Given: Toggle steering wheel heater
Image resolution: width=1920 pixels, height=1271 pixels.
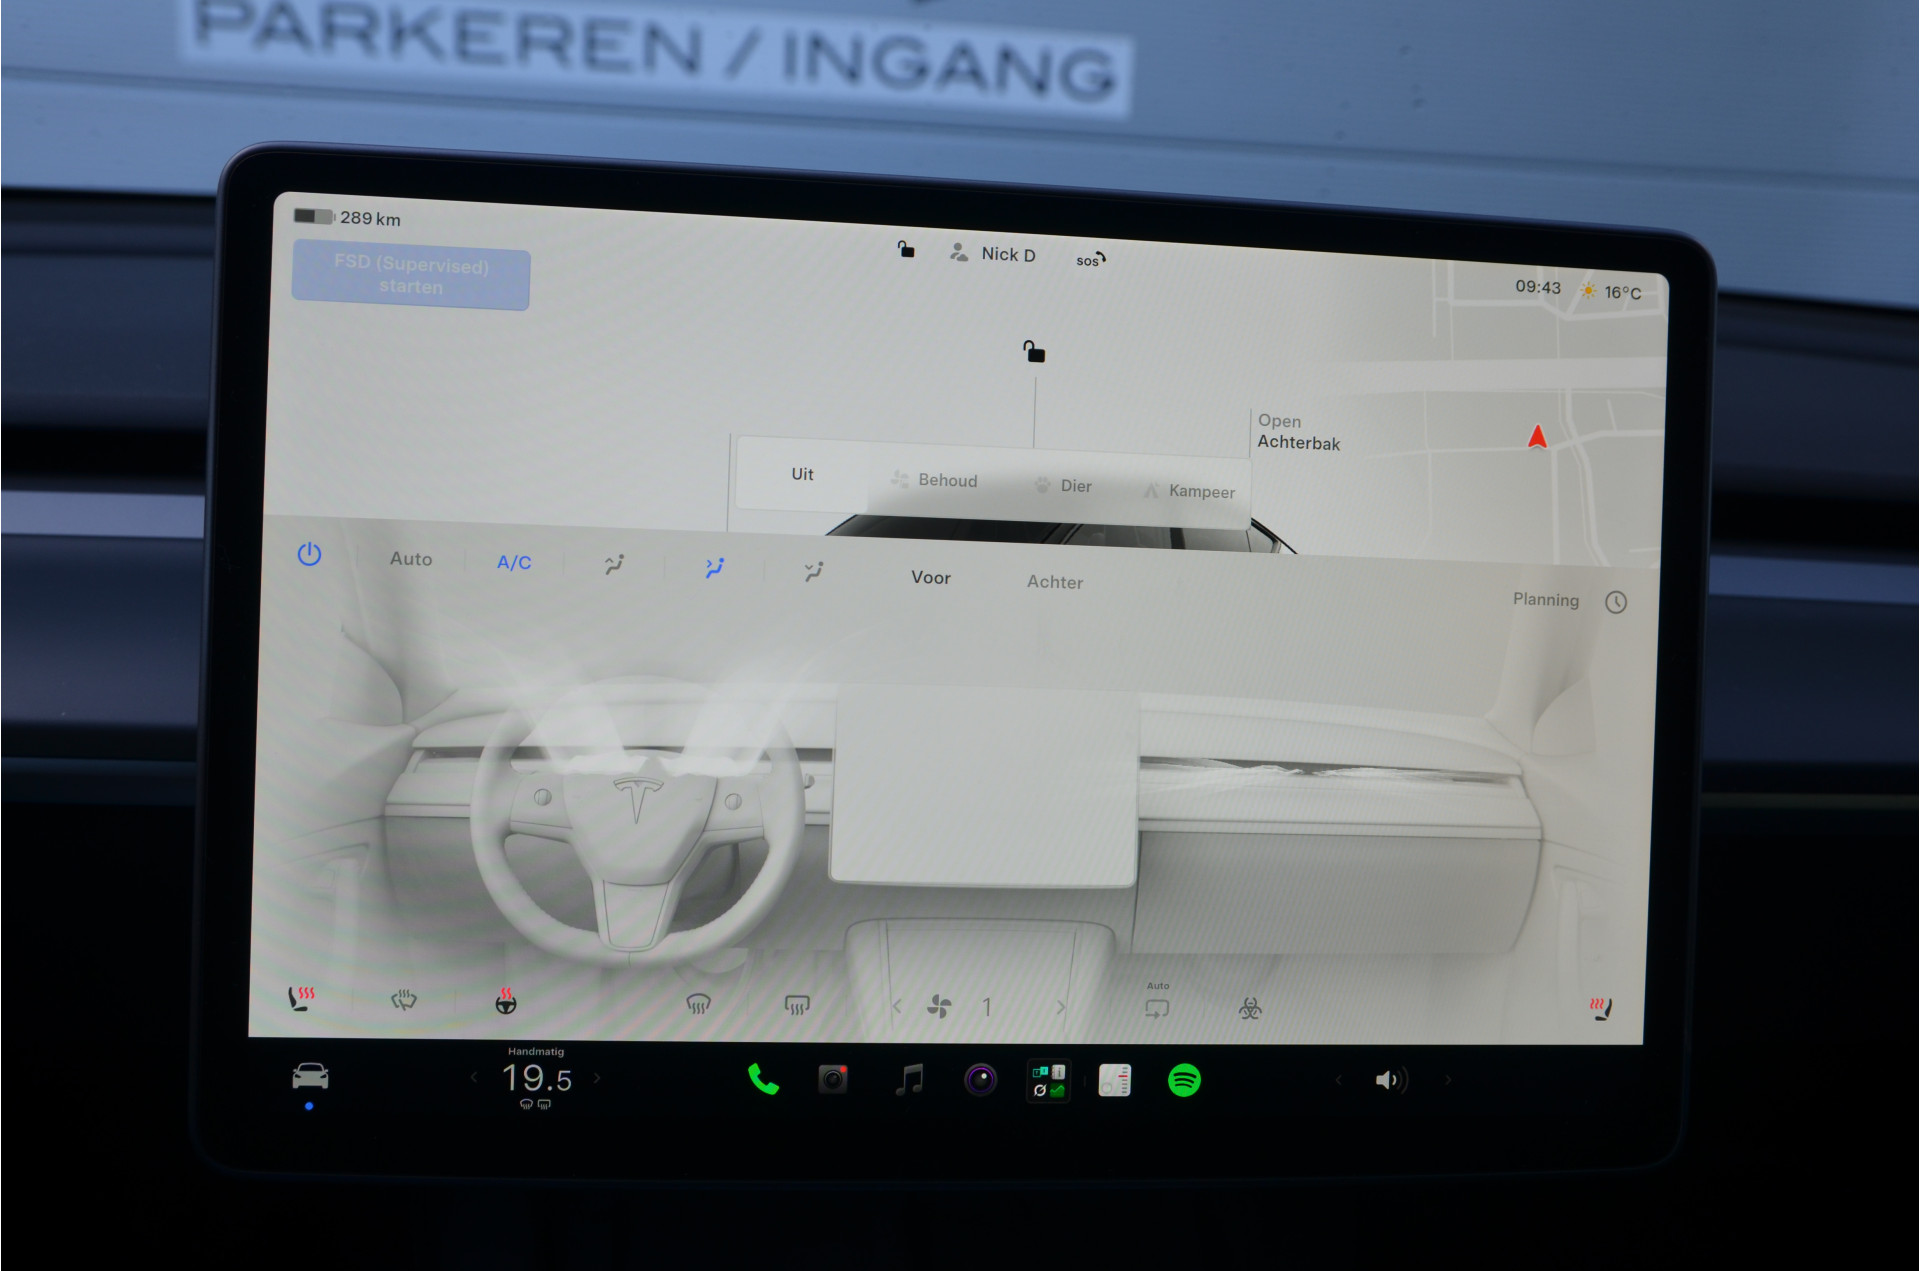Looking at the screenshot, I should [x=506, y=1001].
